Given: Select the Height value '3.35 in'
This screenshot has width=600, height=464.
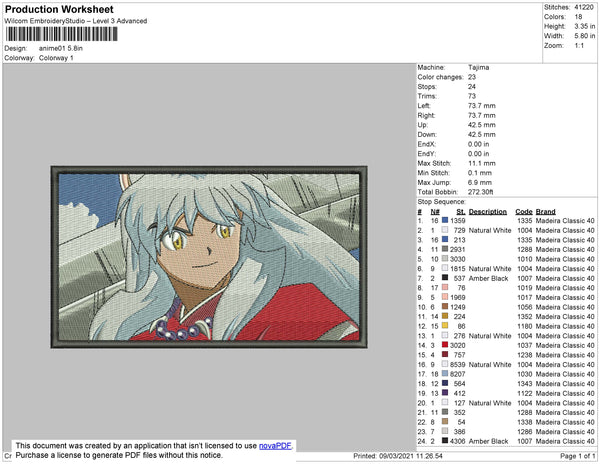Looking at the screenshot, I should 585,26.
